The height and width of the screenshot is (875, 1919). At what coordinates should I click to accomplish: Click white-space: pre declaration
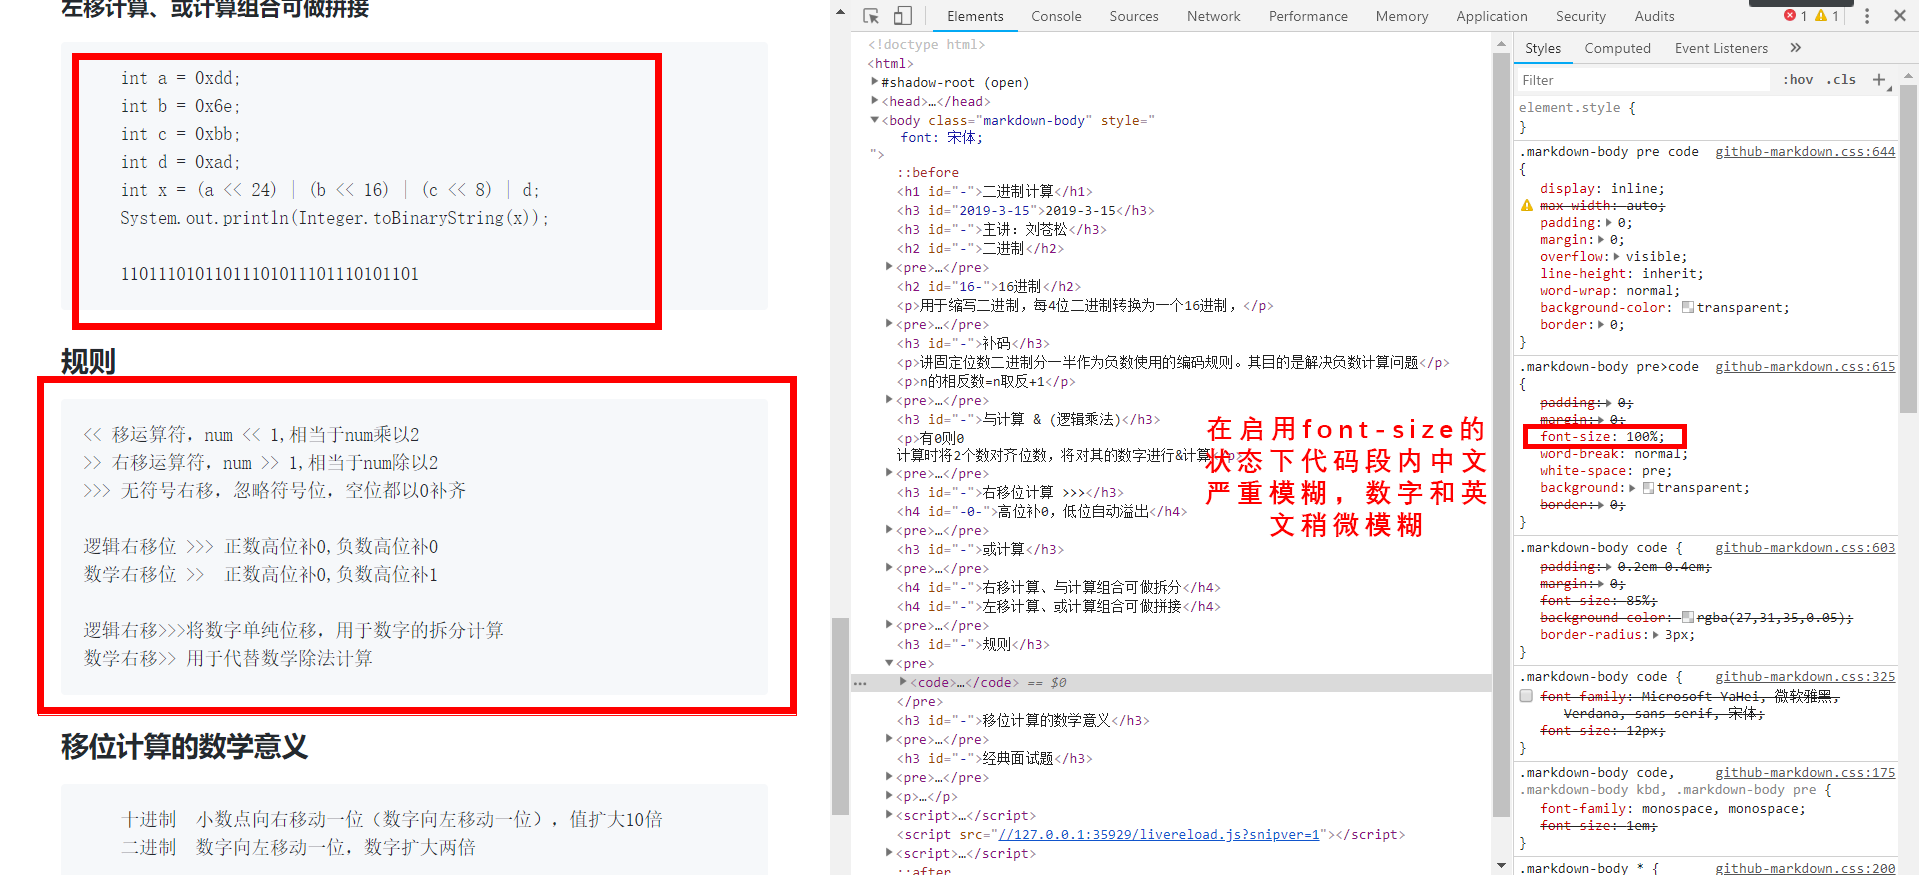click(1606, 471)
